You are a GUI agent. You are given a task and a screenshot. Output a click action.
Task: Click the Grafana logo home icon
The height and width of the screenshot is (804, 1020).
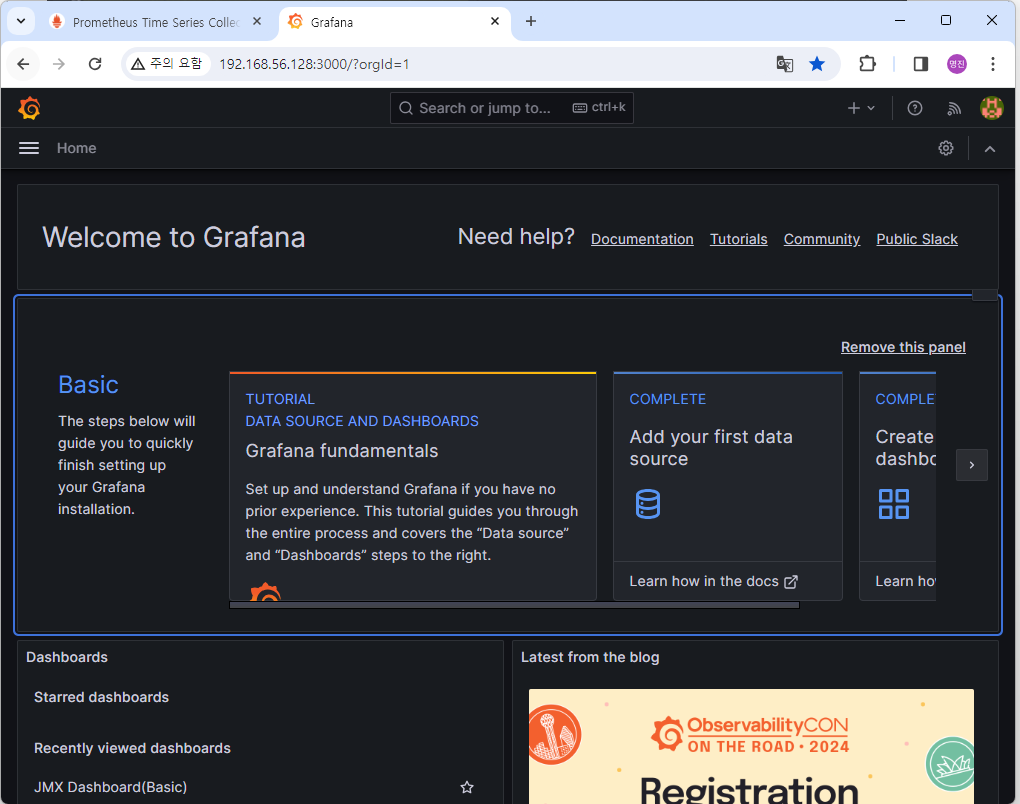pos(29,108)
